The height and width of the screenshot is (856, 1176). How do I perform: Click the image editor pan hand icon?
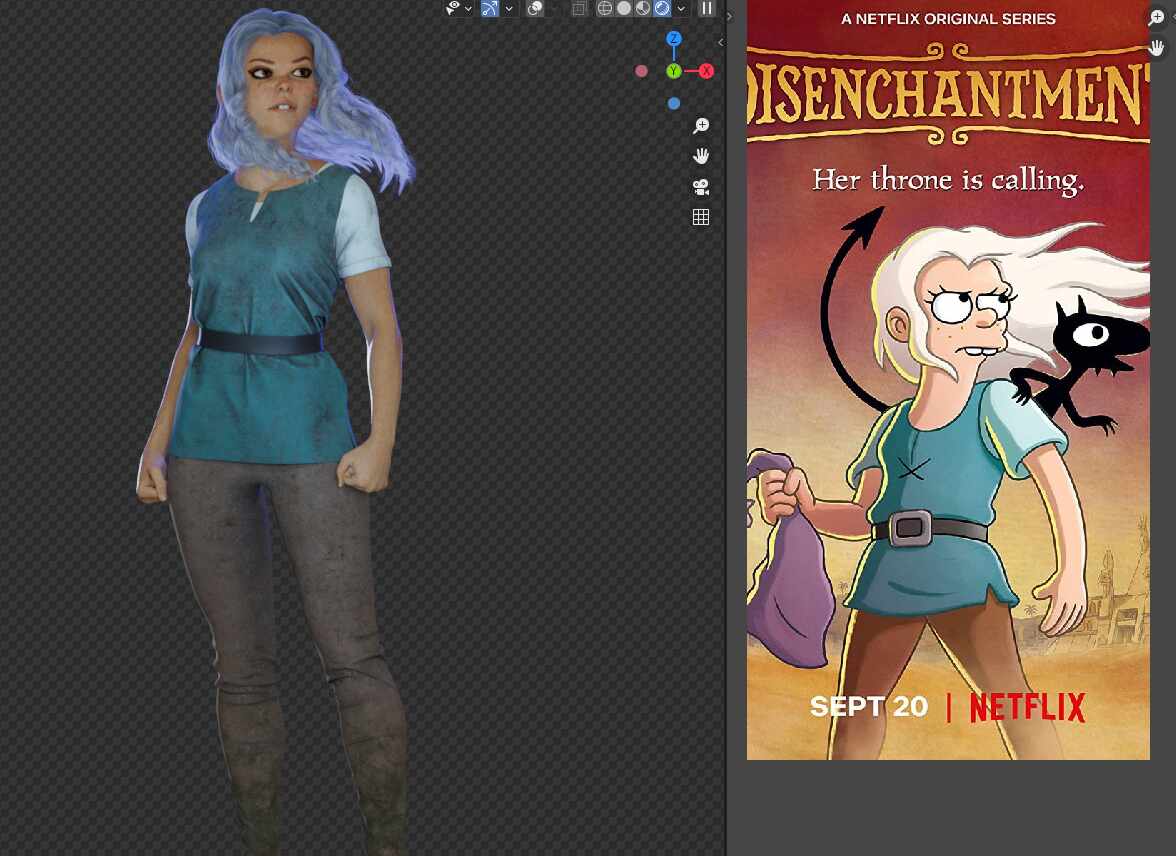tap(1156, 48)
